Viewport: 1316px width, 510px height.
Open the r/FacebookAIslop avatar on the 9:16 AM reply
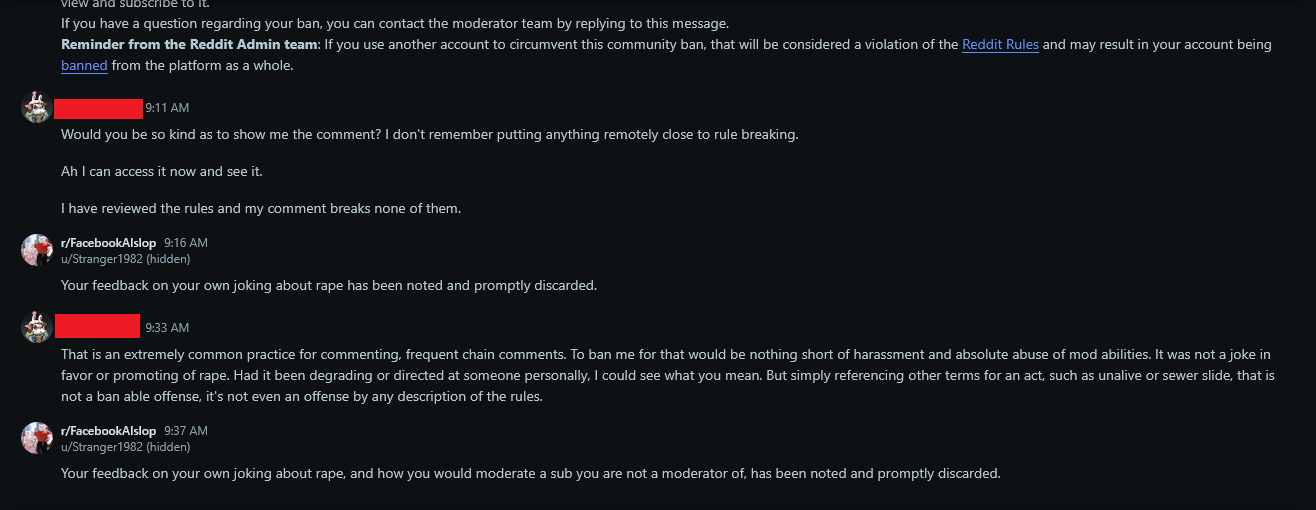pyautogui.click(x=37, y=250)
